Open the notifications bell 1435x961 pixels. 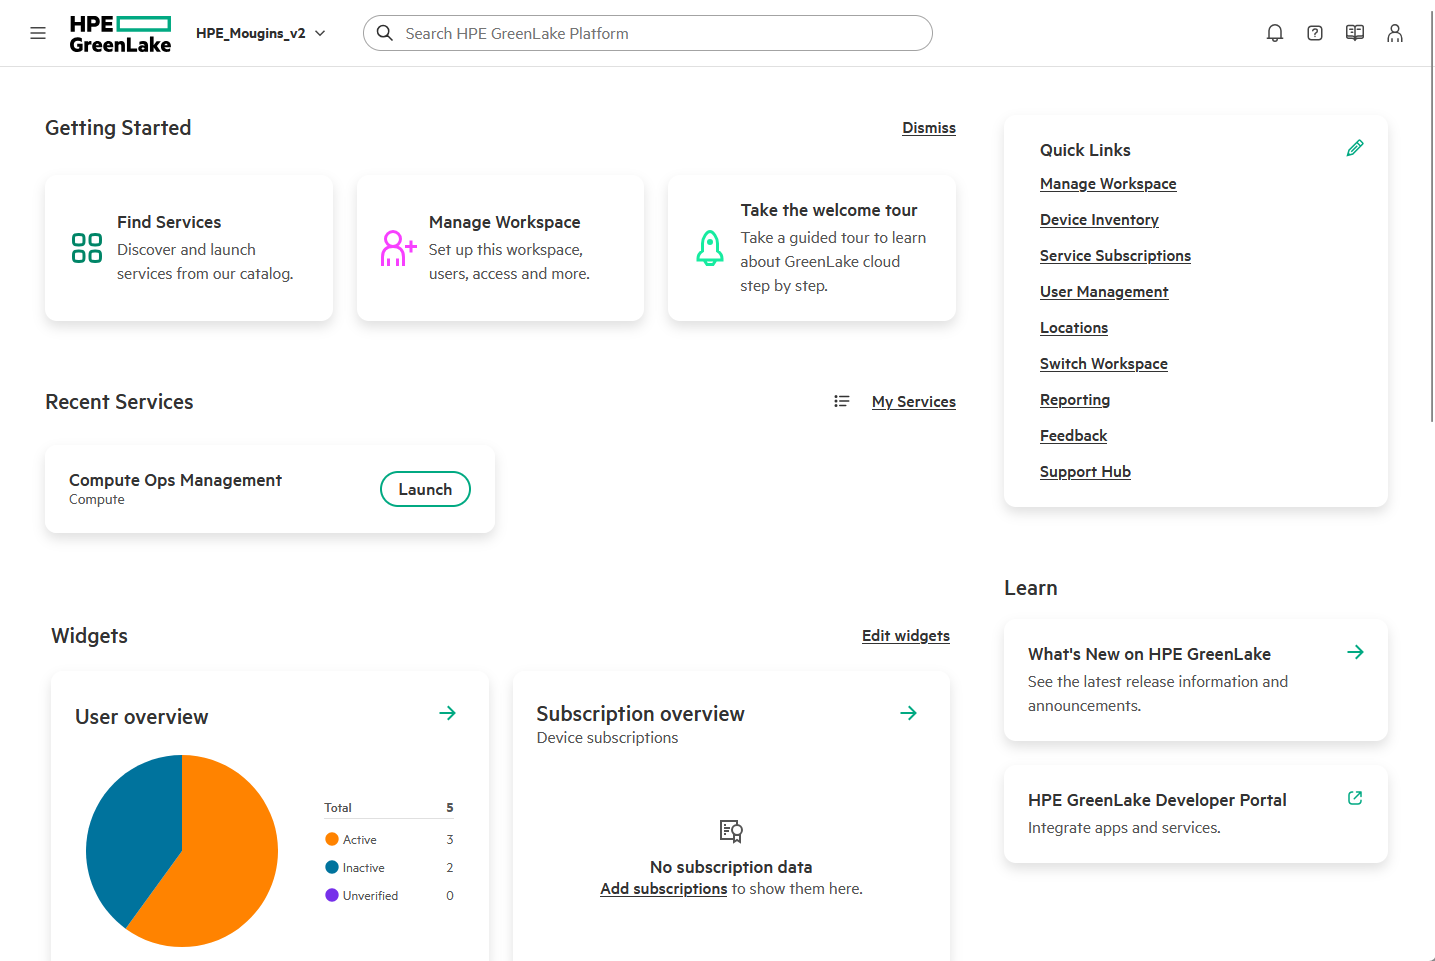[x=1274, y=33]
